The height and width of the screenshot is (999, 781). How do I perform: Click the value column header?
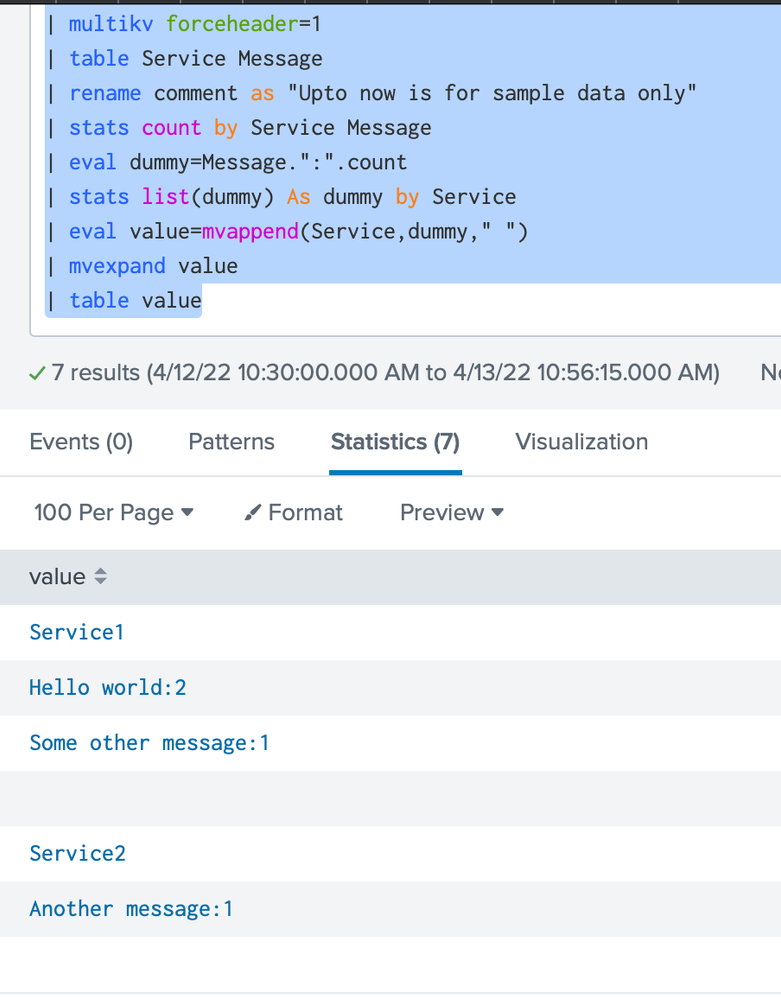57,577
